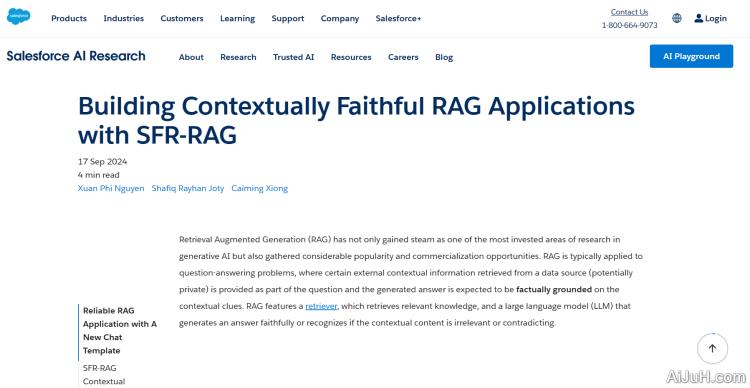Open the globe language selector
Viewport: 750px width, 388px height.
click(677, 18)
